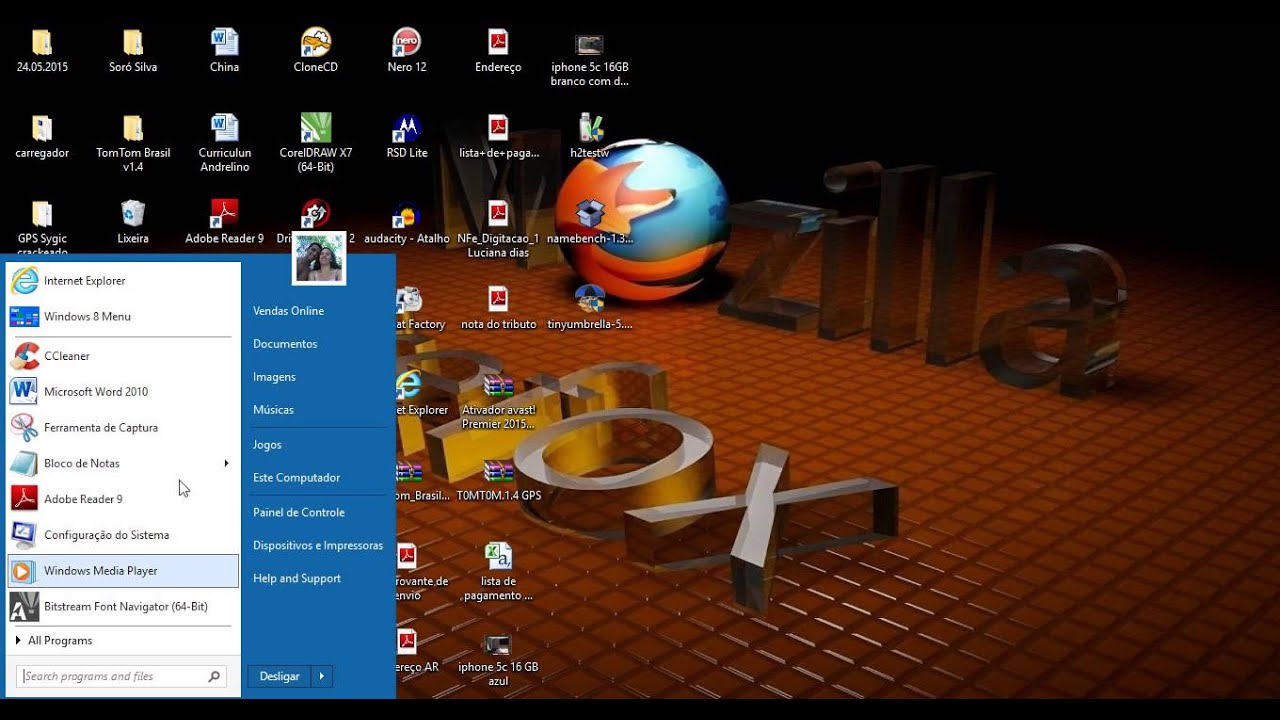
Task: Open Imagens from the start menu
Action: (274, 377)
